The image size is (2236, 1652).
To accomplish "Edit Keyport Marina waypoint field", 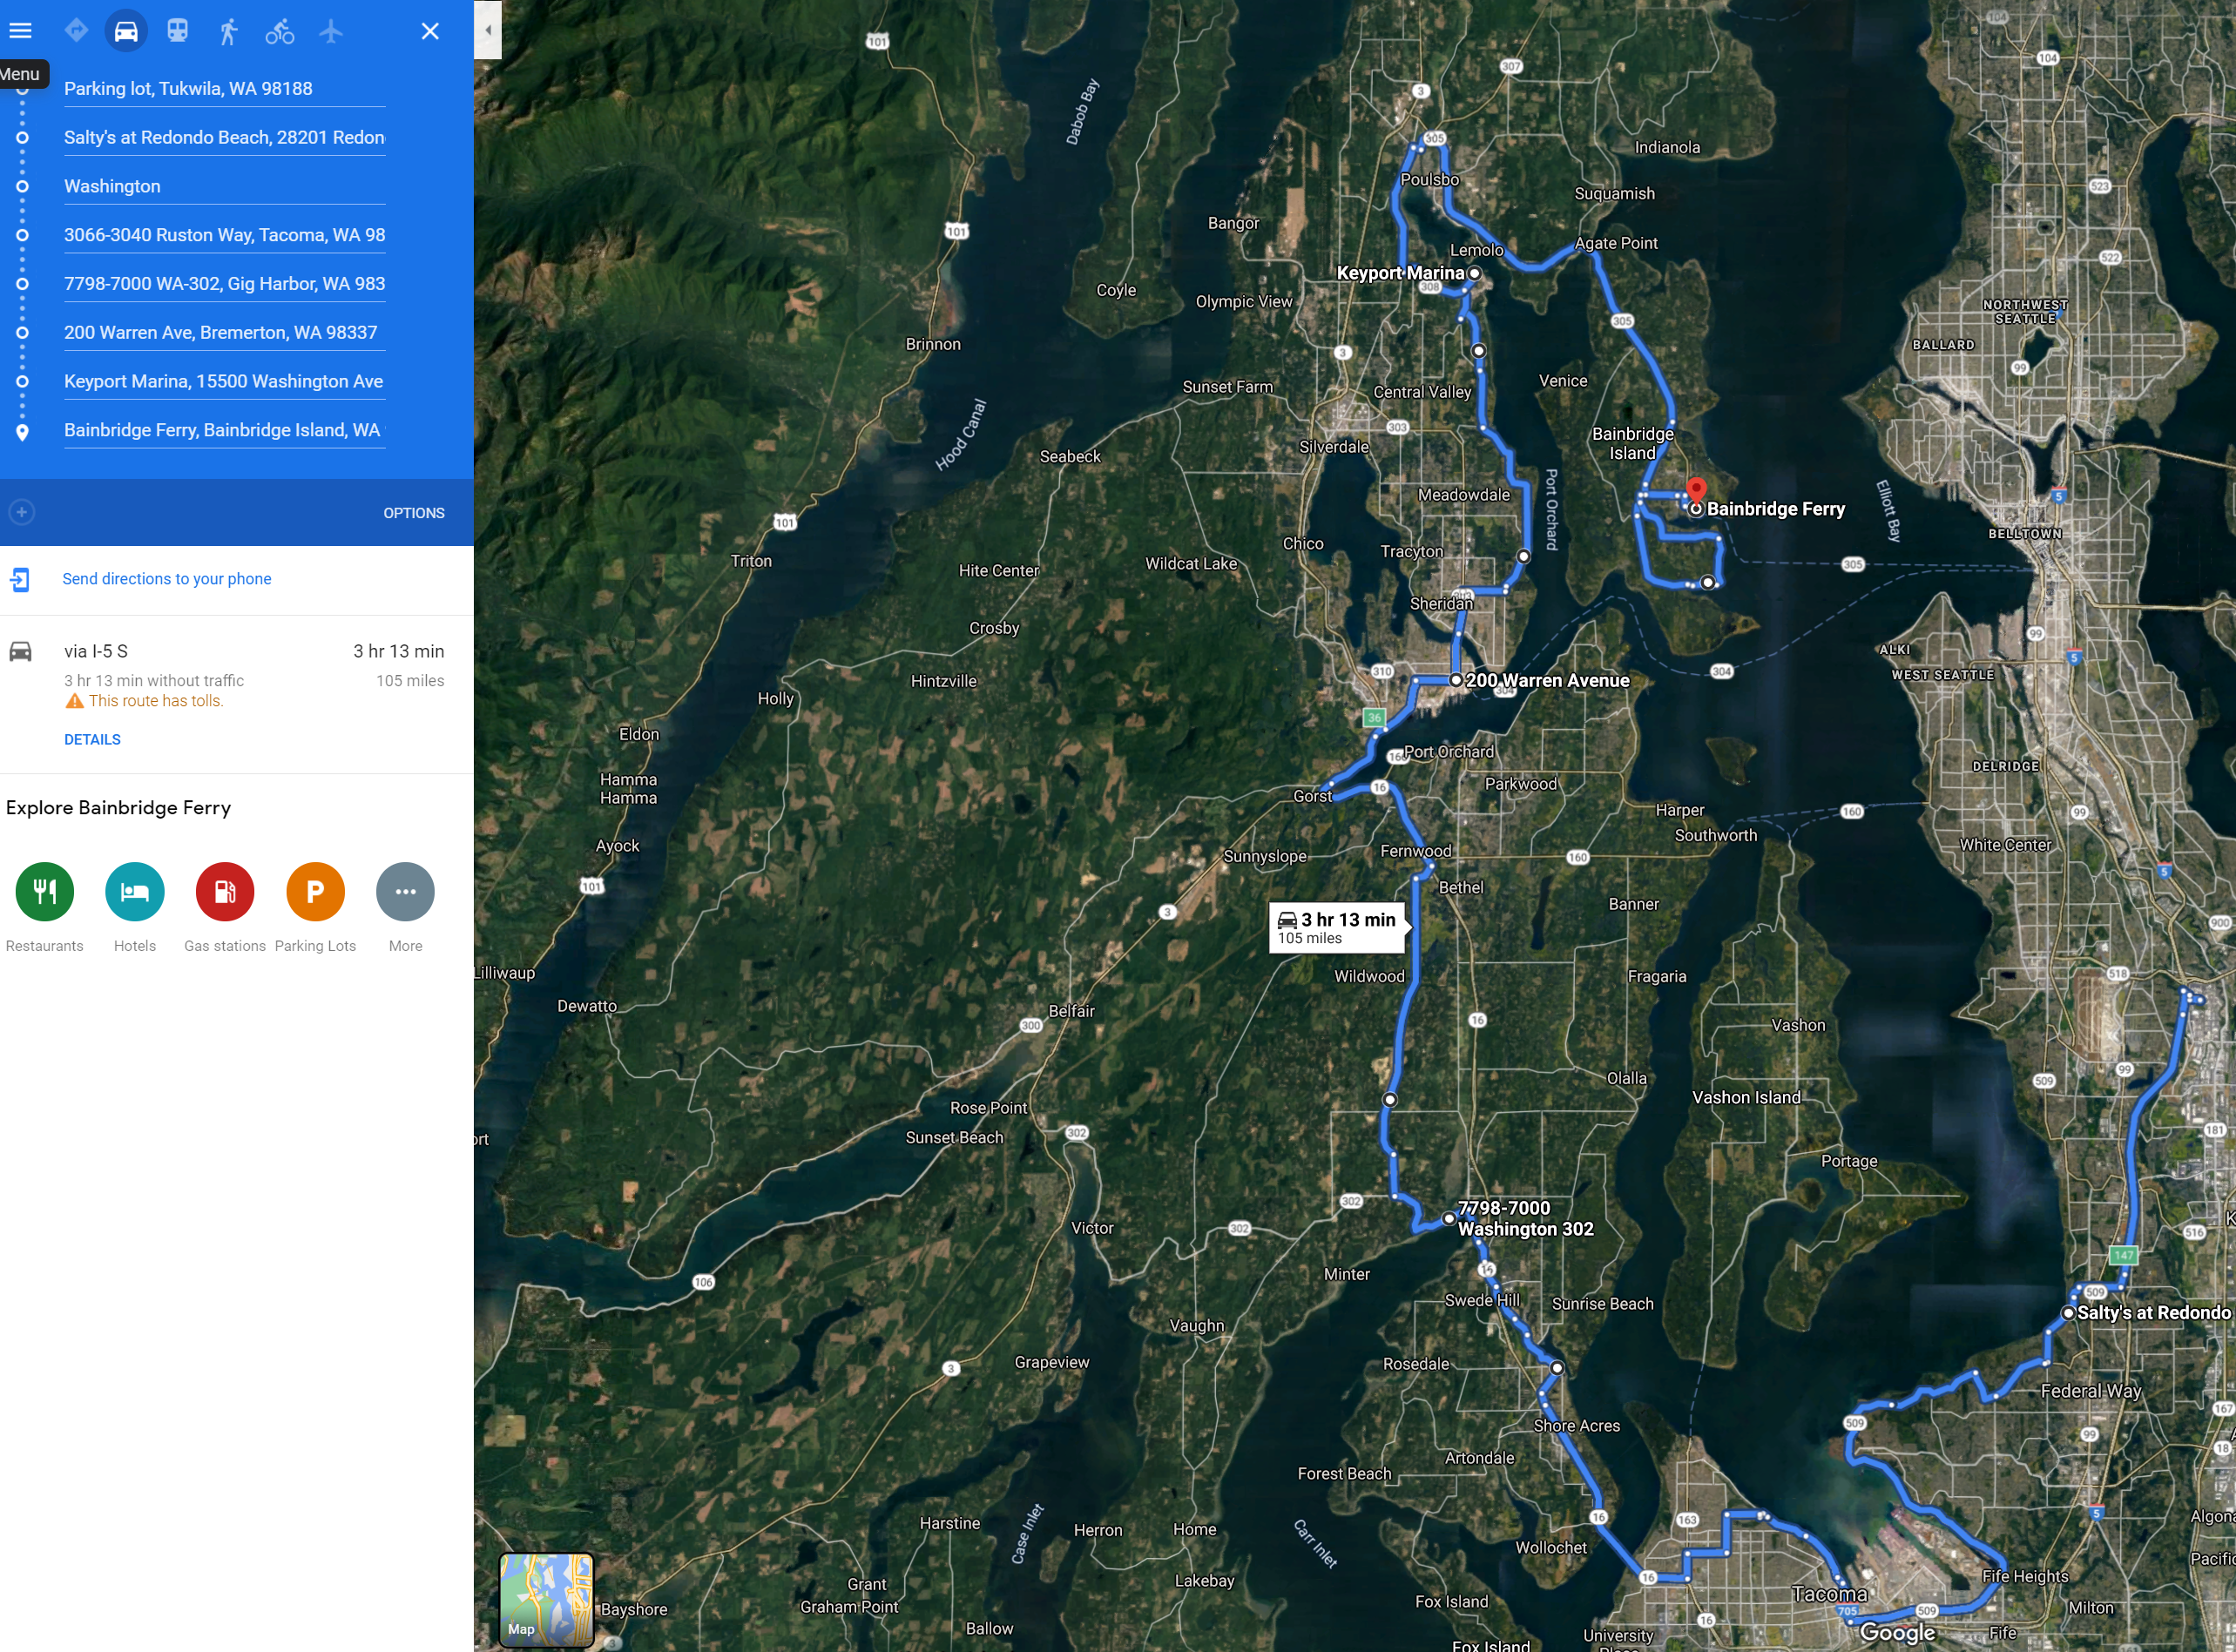I will point(223,381).
